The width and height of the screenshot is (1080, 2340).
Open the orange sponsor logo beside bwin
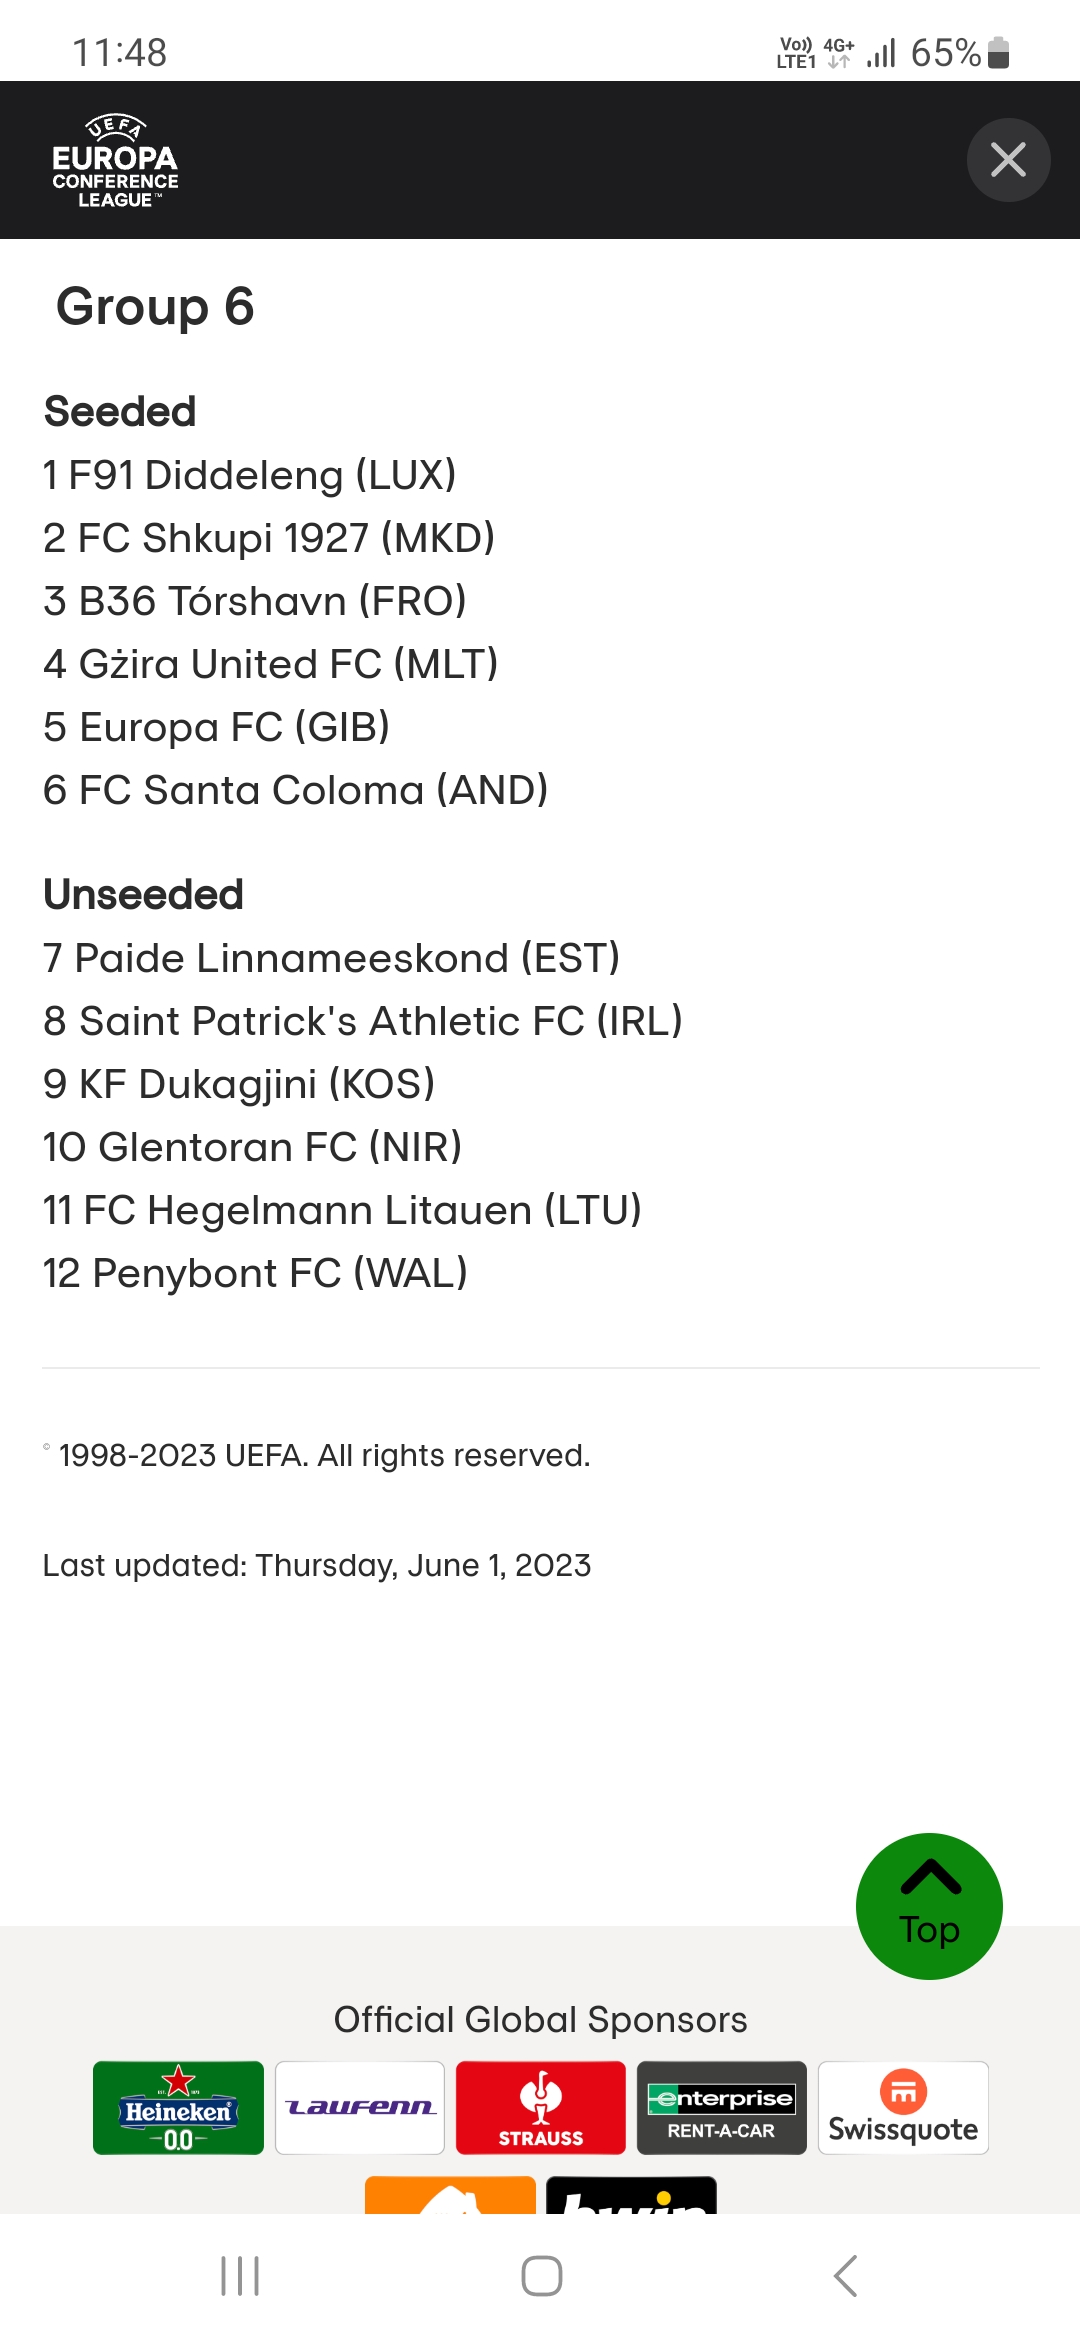point(450,2195)
